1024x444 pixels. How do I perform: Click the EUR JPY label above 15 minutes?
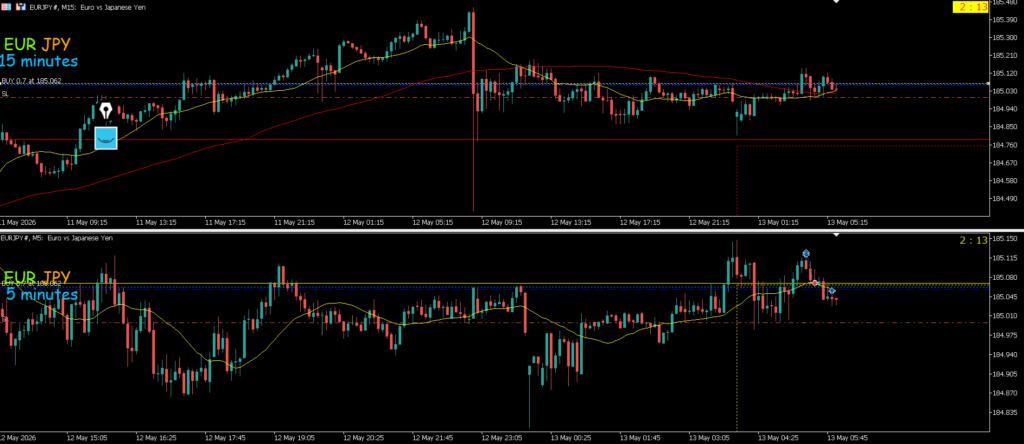pos(37,45)
